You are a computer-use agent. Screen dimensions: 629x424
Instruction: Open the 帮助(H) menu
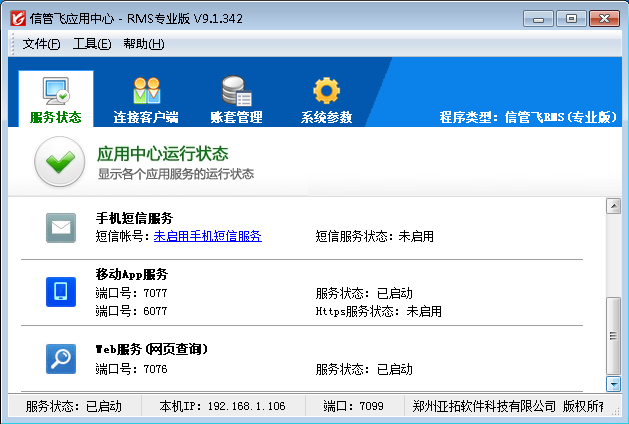[143, 44]
